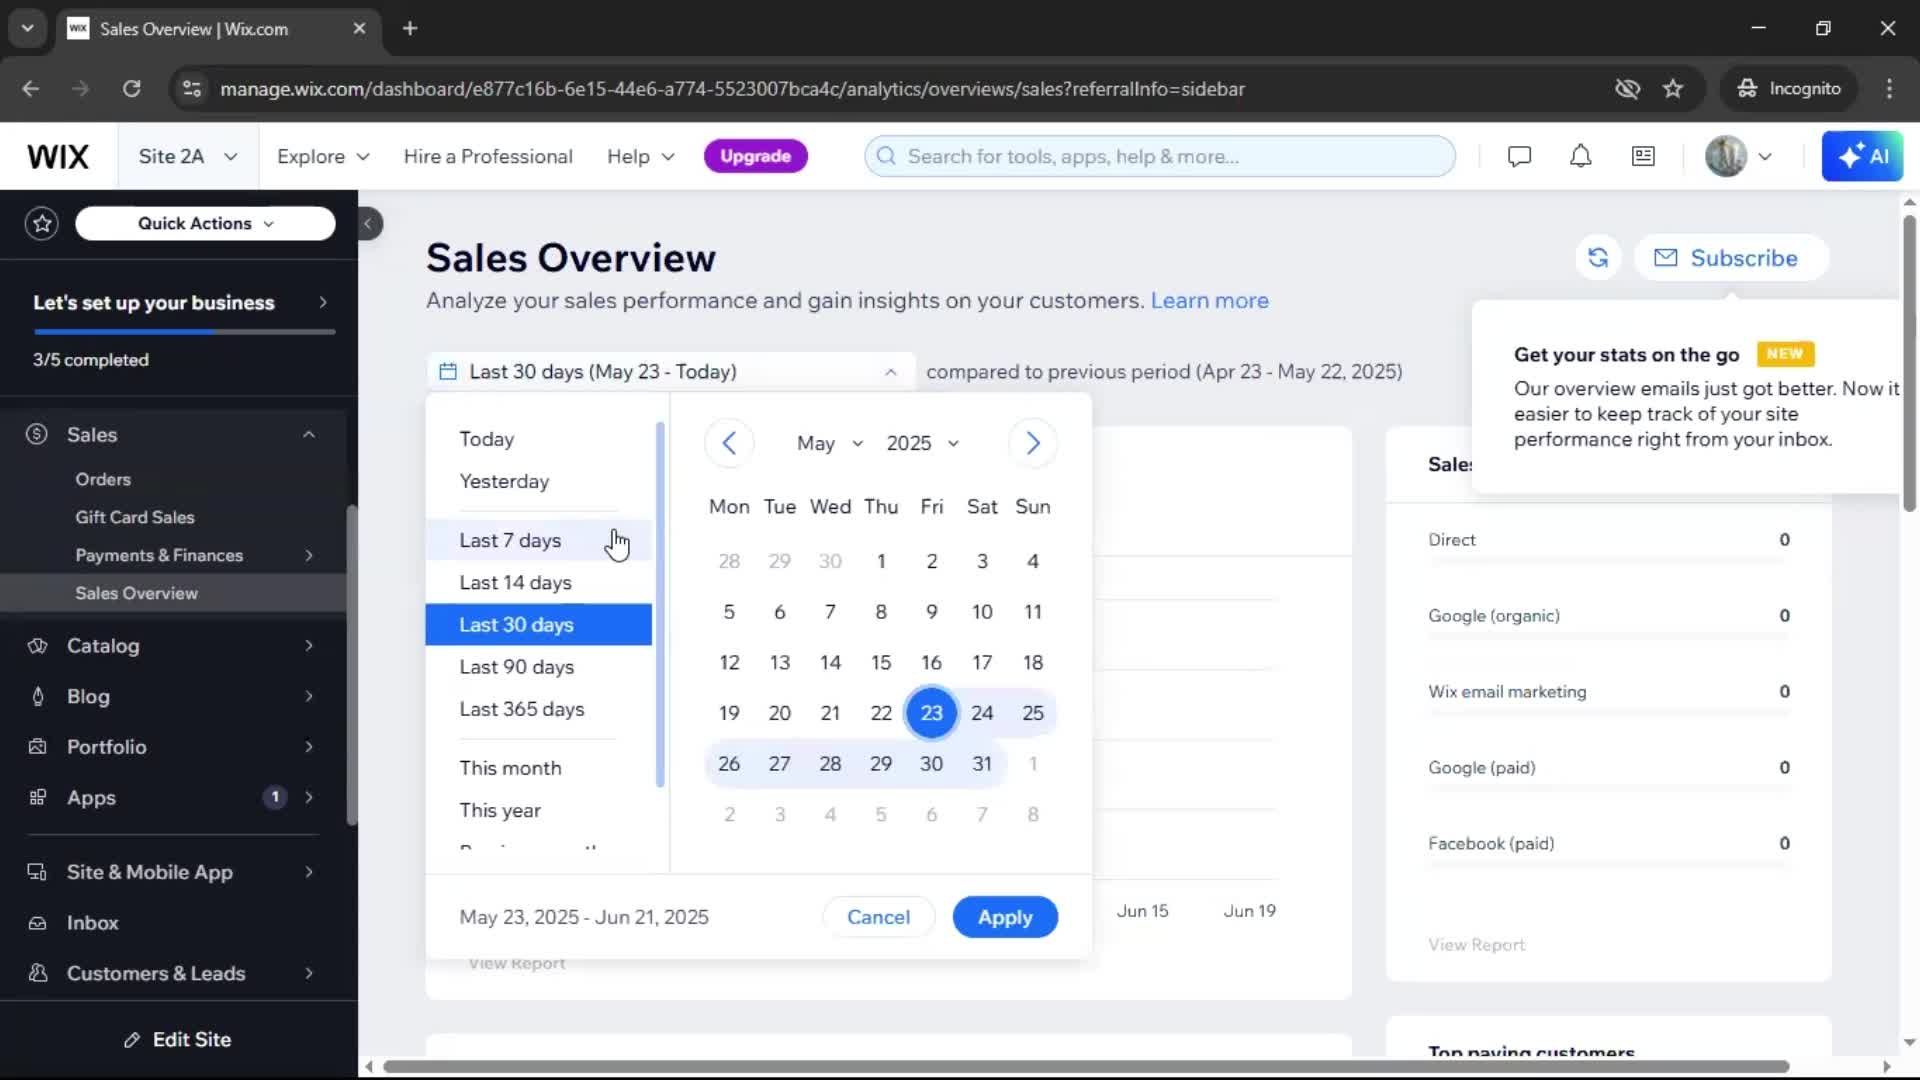Choose the Last 90 days preset
This screenshot has width=1920, height=1080.
(538, 667)
